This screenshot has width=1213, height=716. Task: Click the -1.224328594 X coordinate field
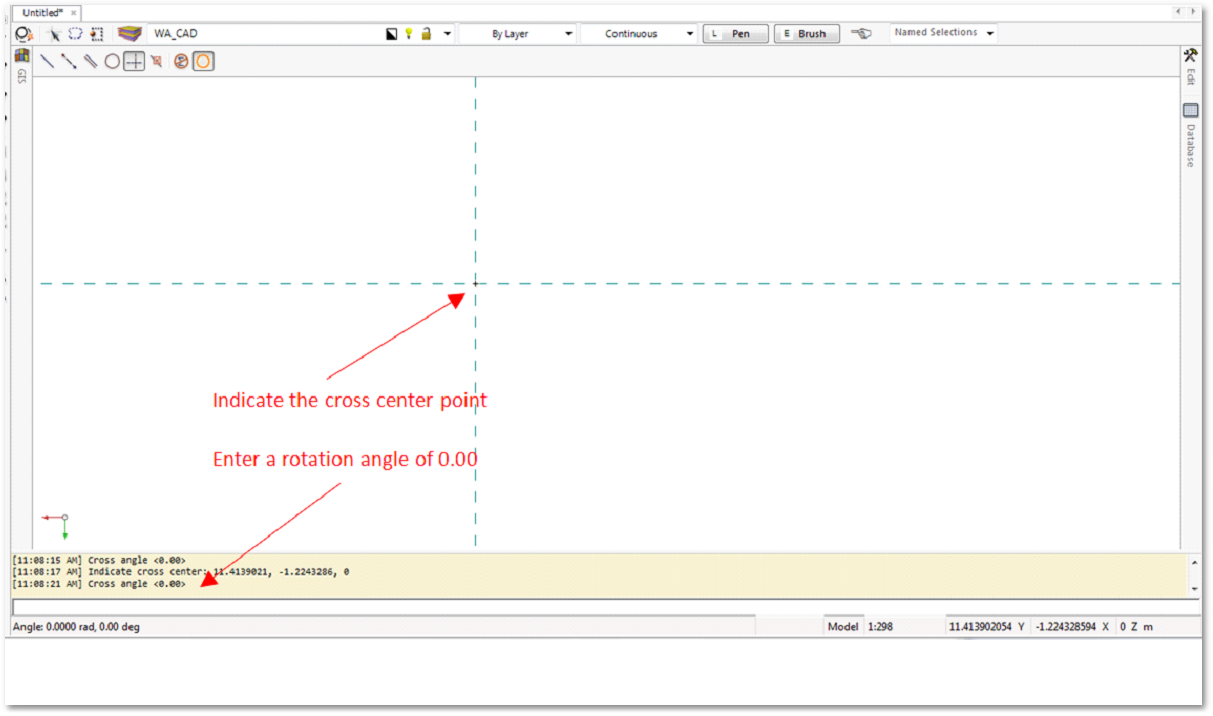tap(1071, 626)
